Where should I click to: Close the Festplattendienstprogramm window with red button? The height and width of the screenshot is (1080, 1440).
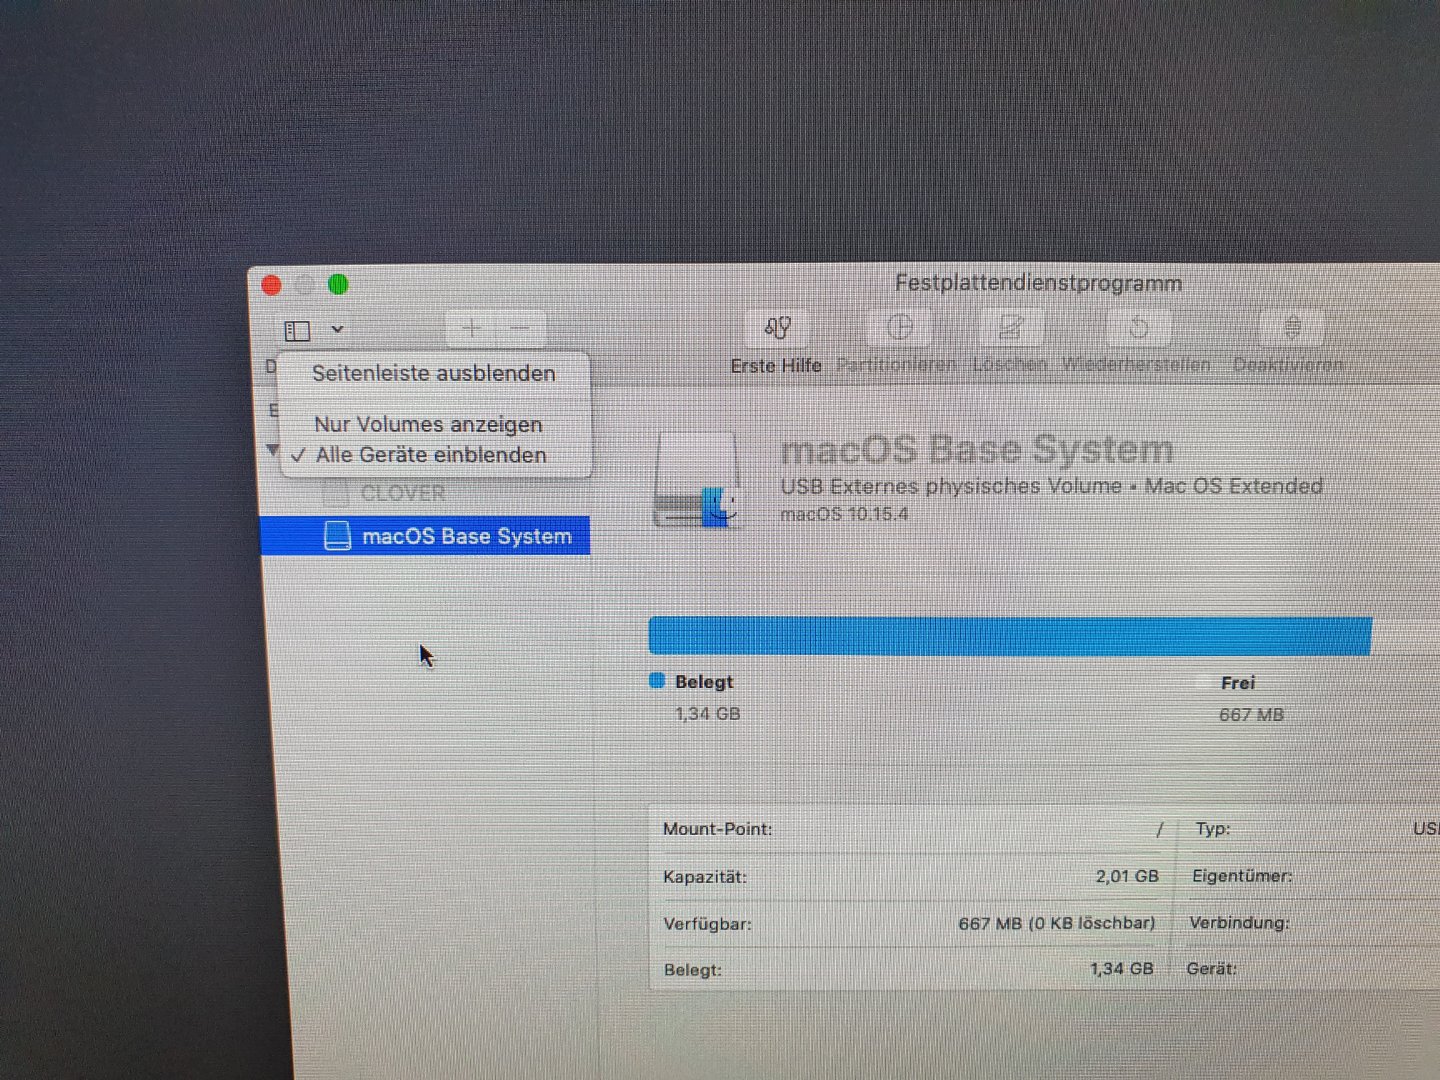271,285
